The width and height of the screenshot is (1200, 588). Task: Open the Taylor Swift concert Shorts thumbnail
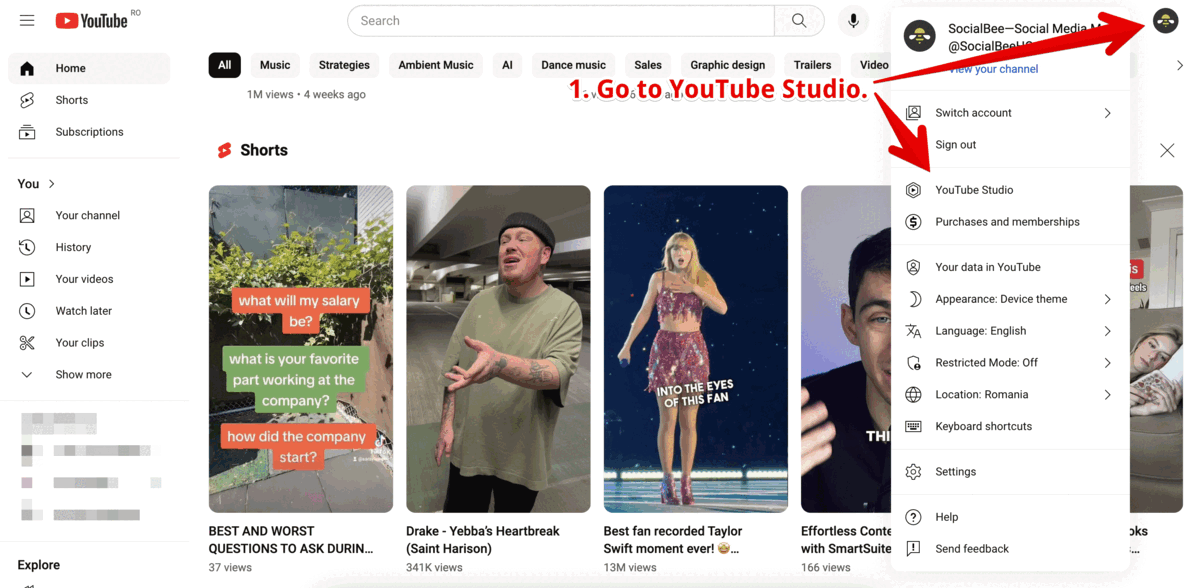click(x=696, y=349)
